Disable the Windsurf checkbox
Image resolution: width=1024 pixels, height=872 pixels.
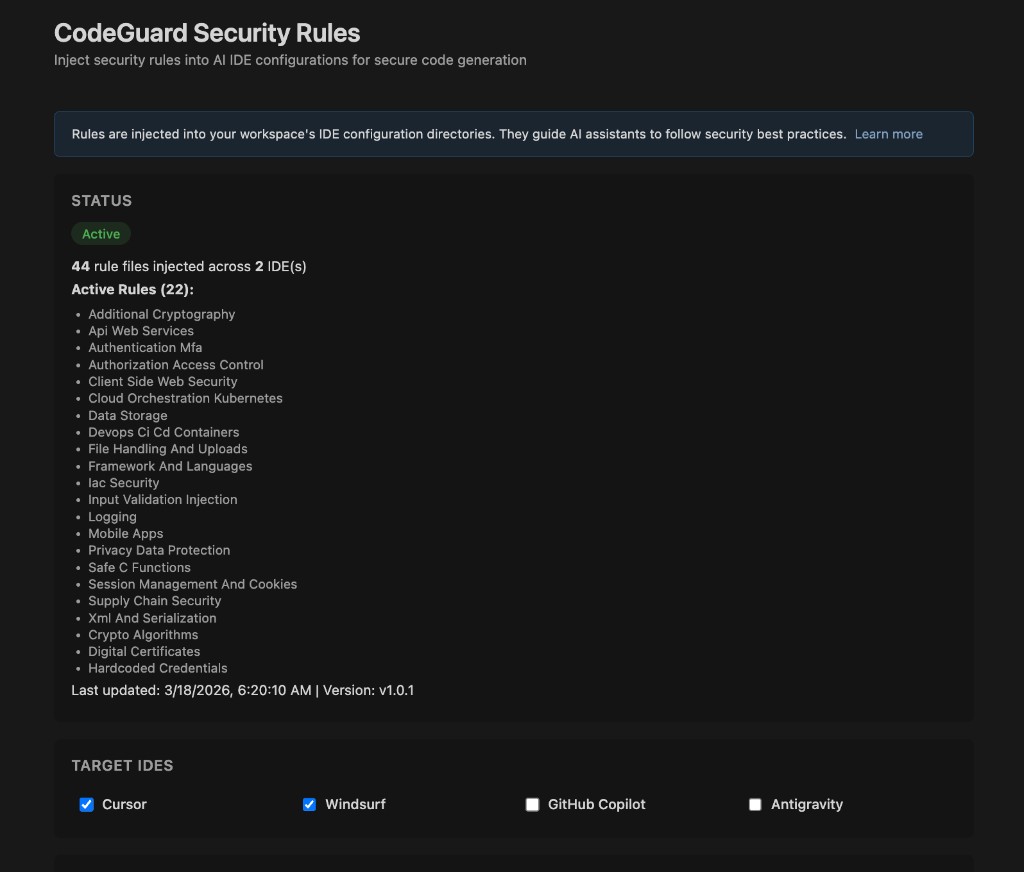pos(309,804)
